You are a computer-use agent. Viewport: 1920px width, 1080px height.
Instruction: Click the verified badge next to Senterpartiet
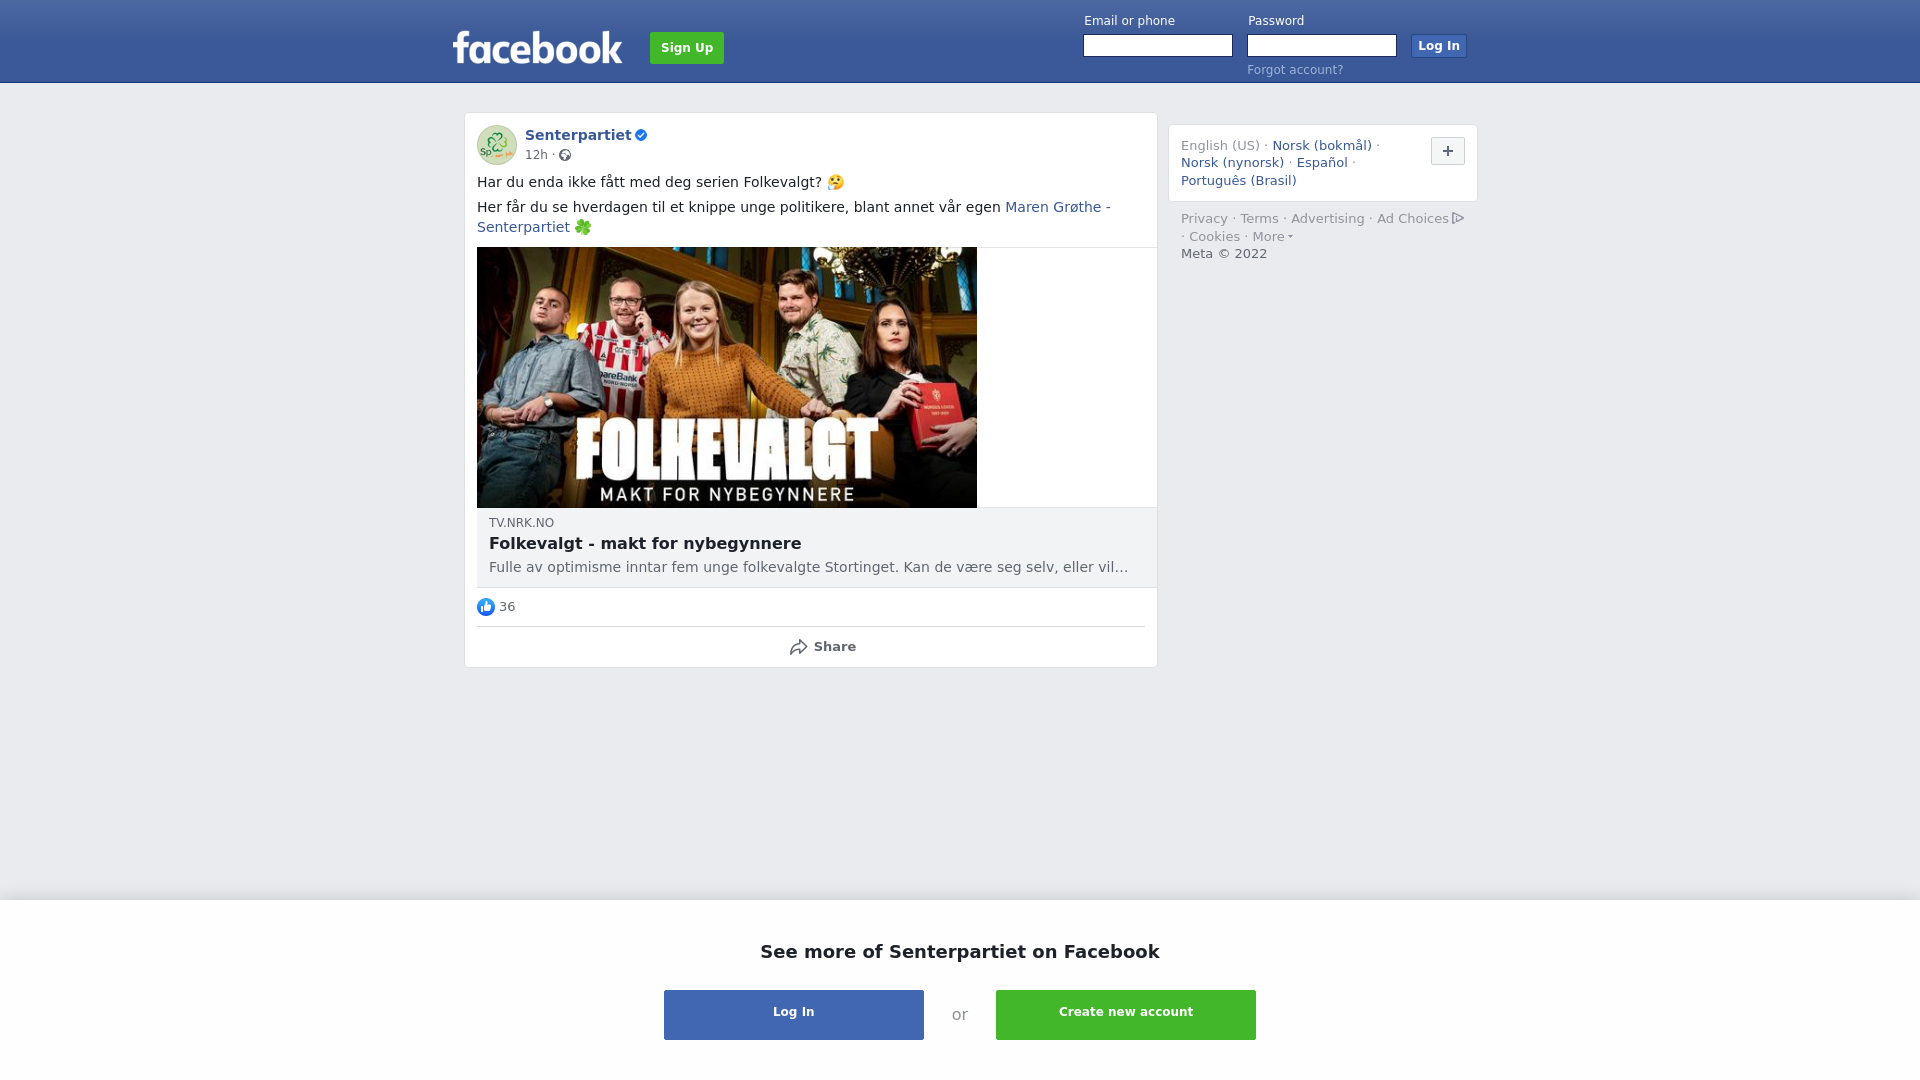641,135
